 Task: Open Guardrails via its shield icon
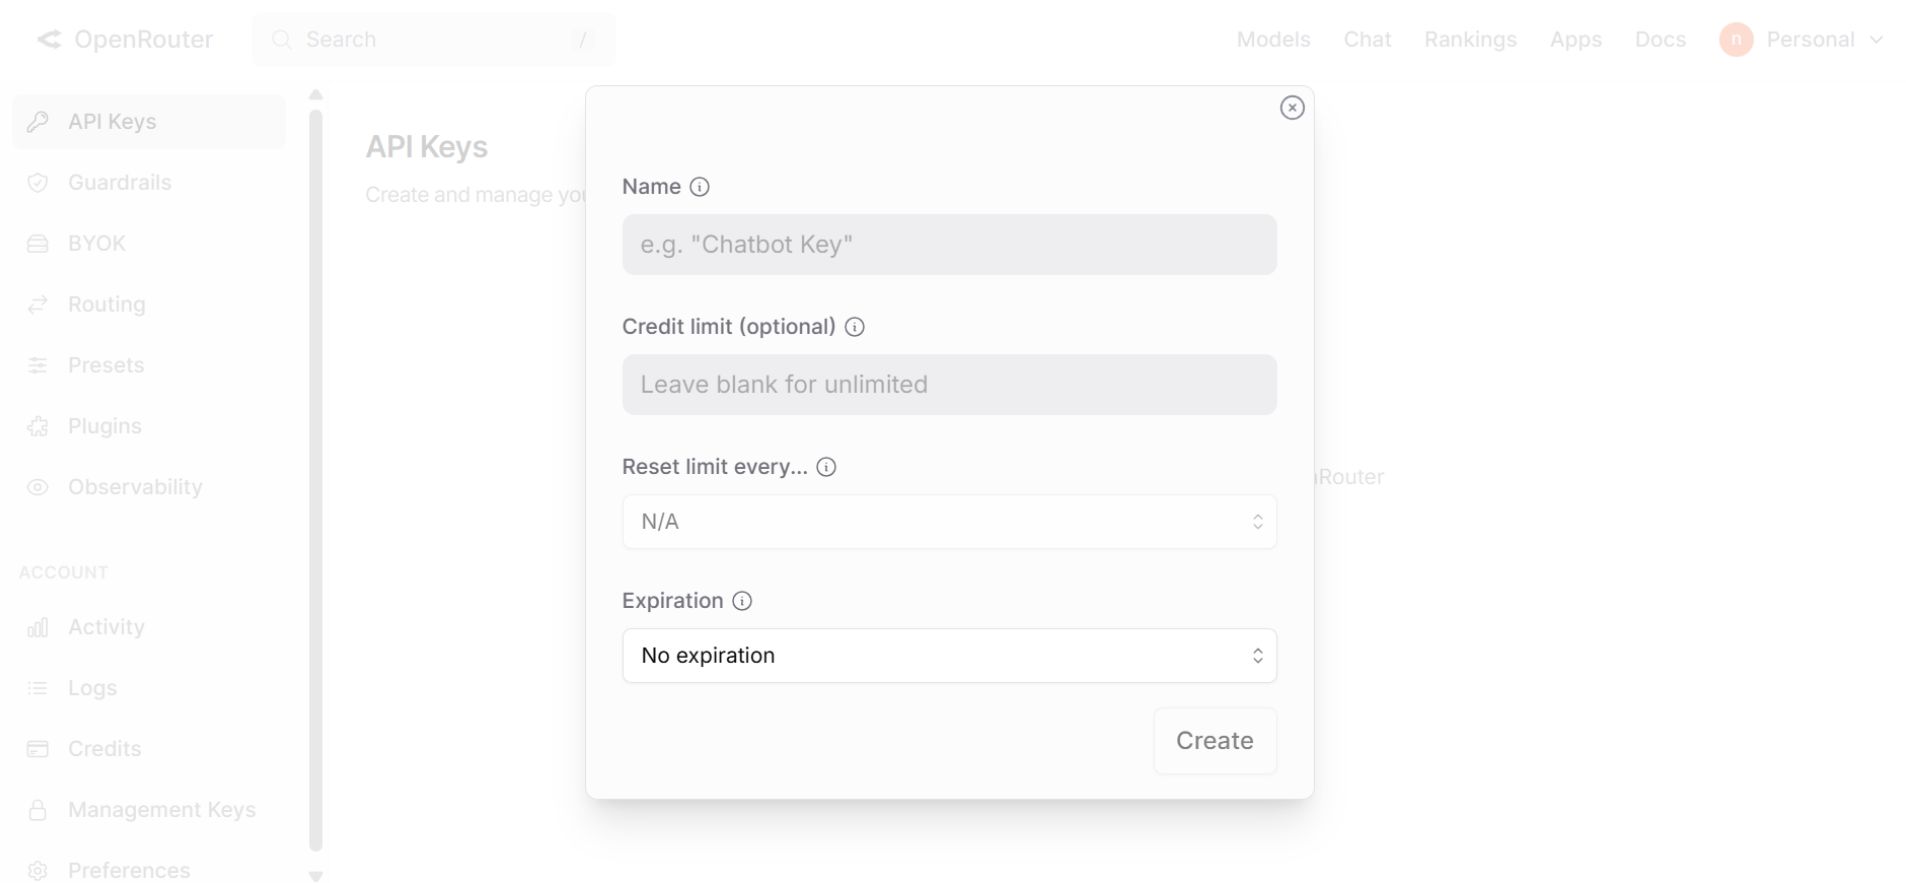coord(38,183)
